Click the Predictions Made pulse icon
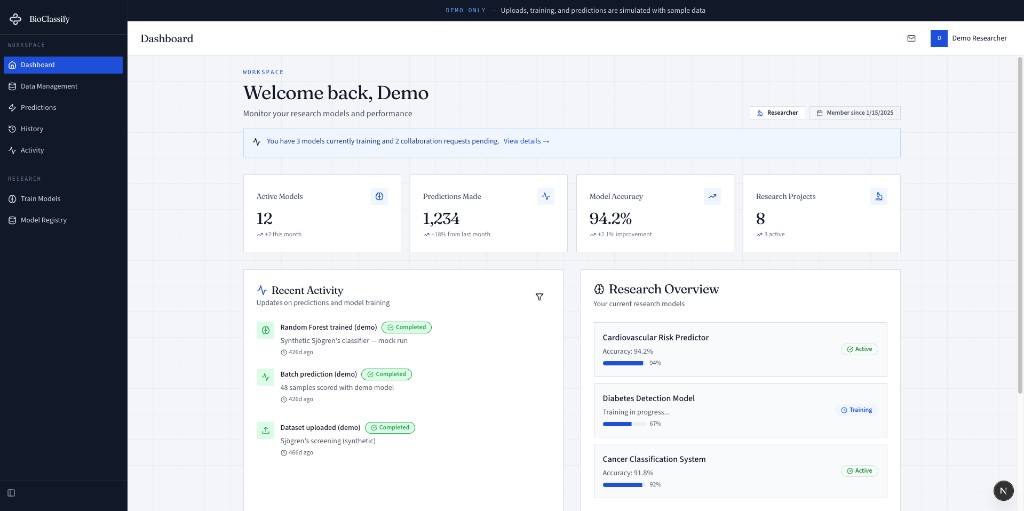 [546, 196]
